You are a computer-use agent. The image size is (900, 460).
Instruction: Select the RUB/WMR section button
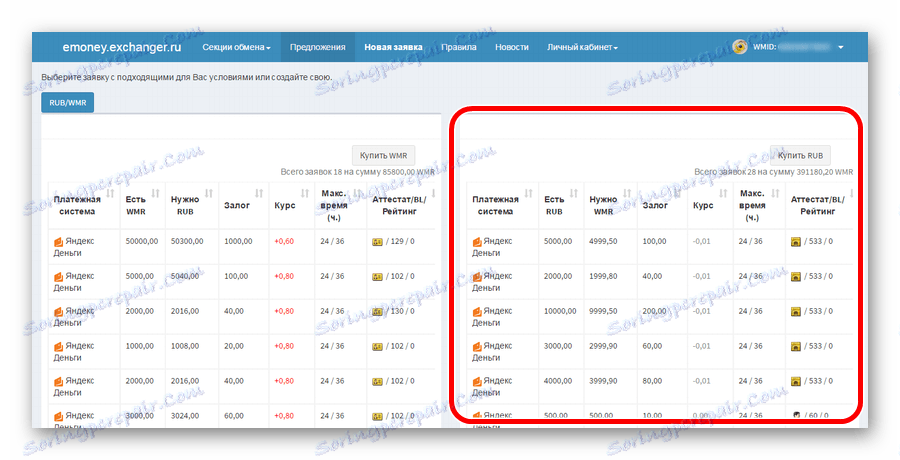pos(68,103)
